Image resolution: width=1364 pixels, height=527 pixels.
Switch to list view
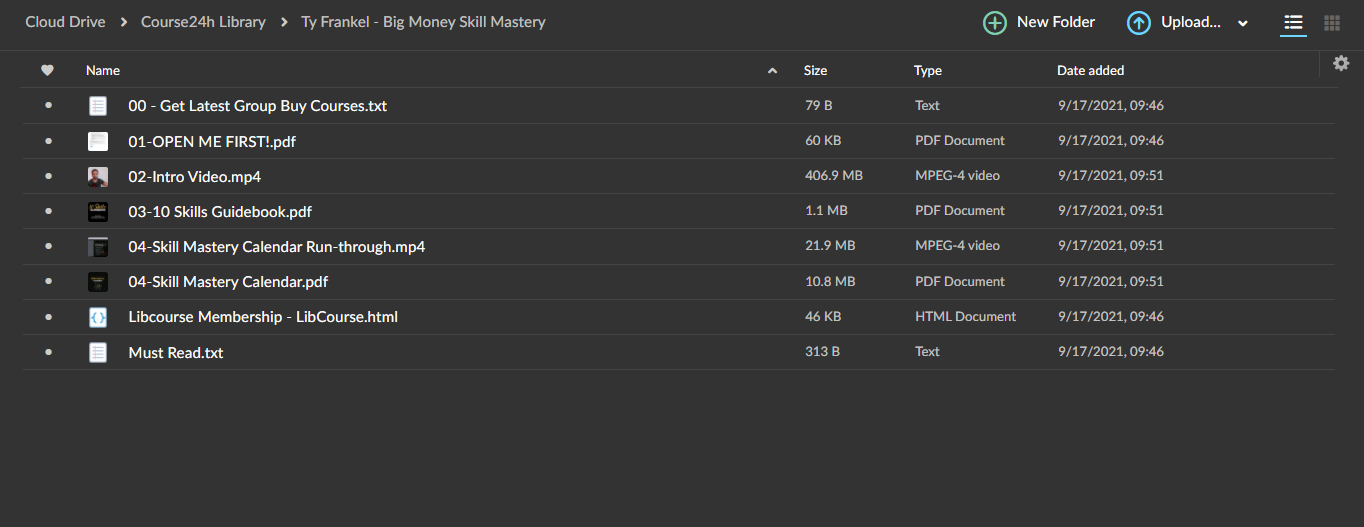coord(1294,22)
